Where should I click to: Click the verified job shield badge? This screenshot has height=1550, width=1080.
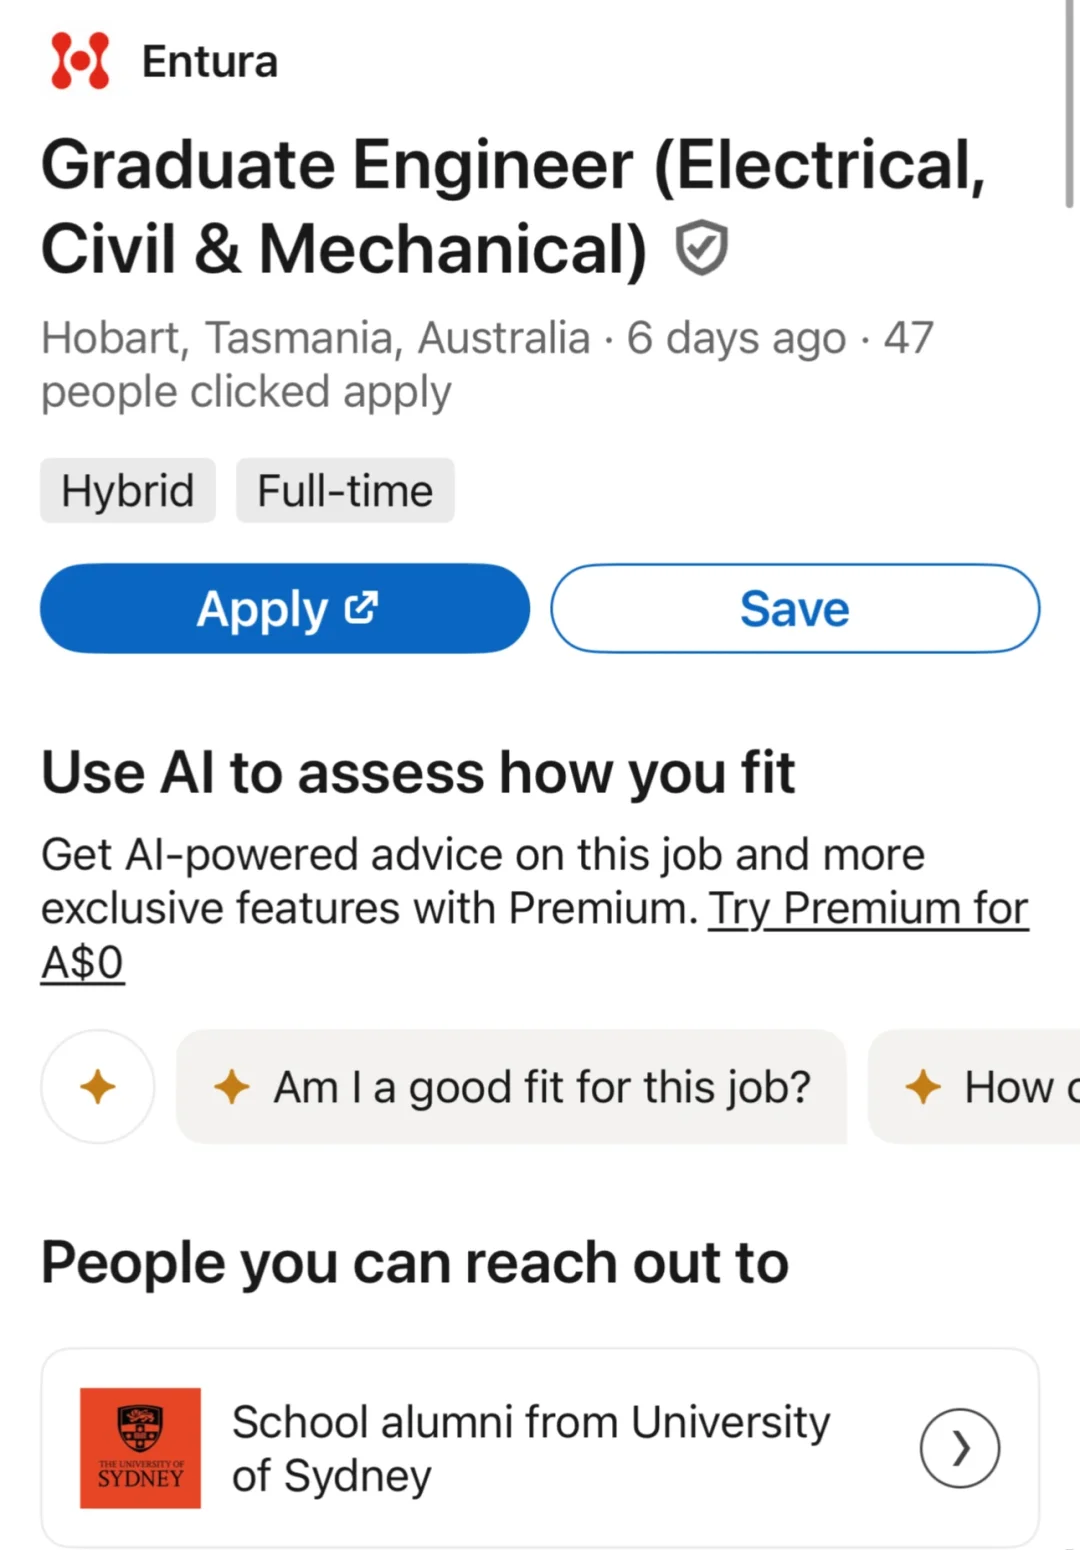click(x=701, y=247)
